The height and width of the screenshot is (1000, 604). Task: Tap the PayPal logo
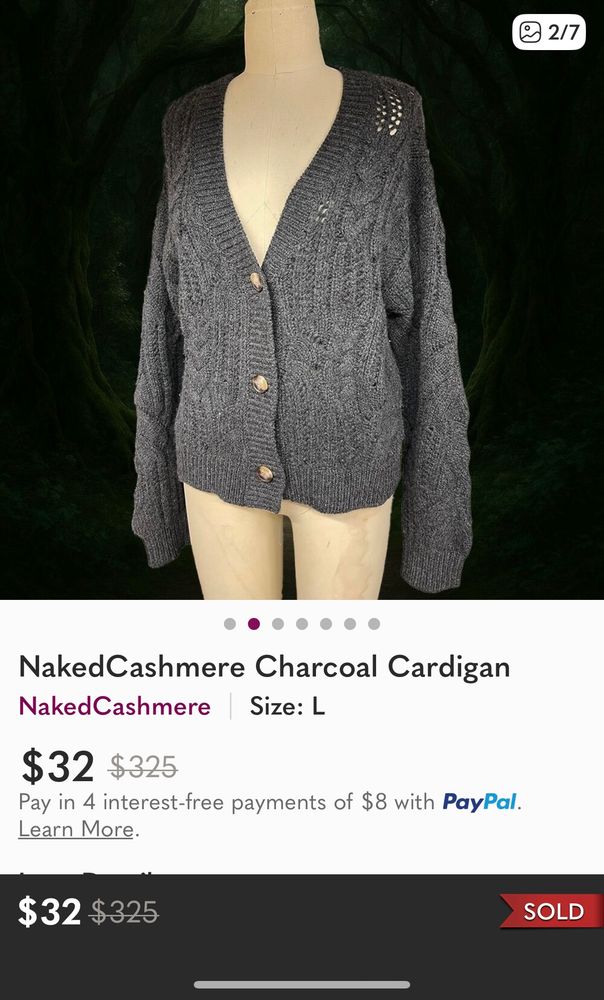480,802
